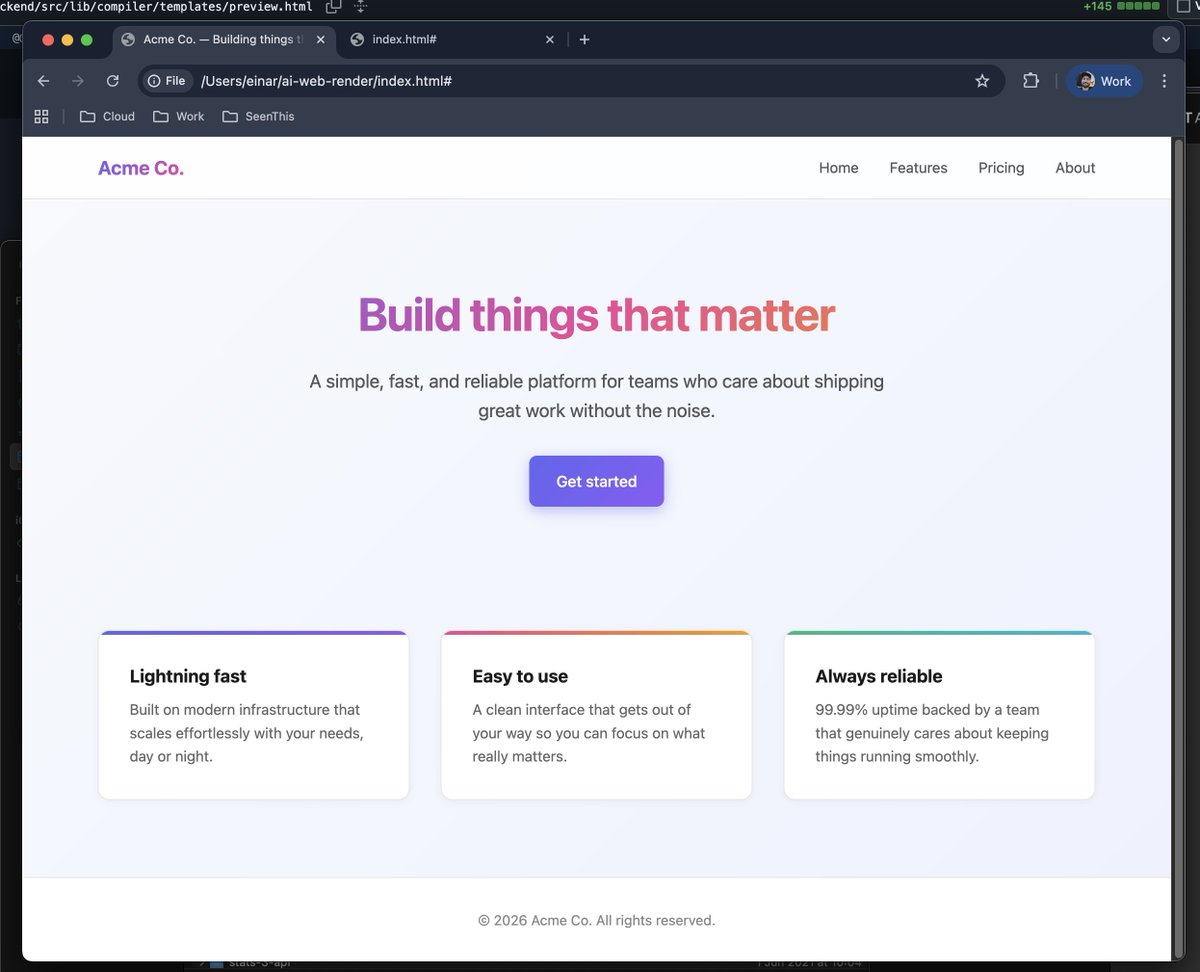Click the green full-screen window button
This screenshot has width=1200, height=972.
pyautogui.click(x=87, y=40)
